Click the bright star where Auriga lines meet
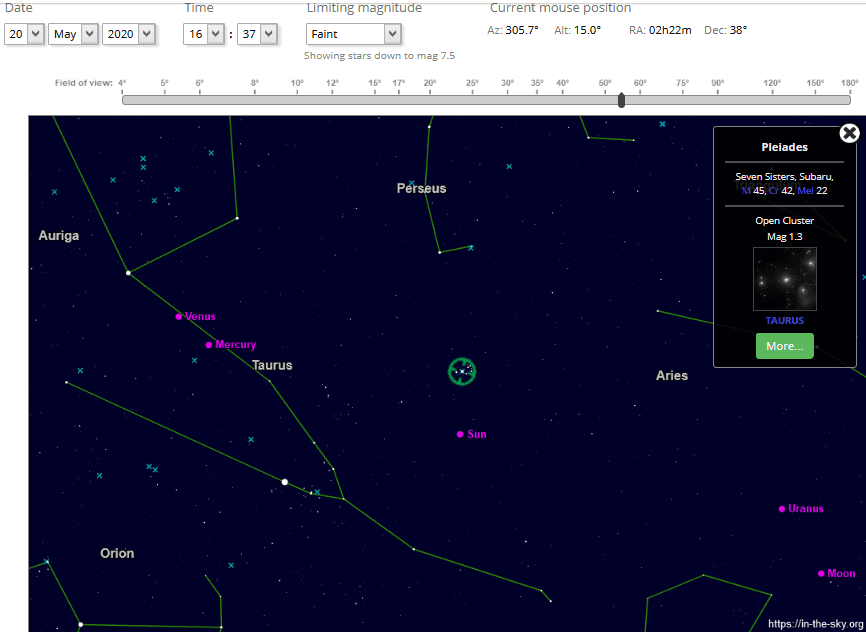Screen dimensions: 866x632 128,273
